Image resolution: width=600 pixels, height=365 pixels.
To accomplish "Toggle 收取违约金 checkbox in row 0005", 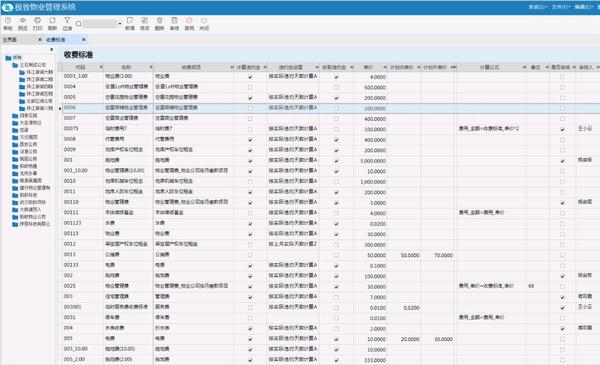I will click(336, 98).
